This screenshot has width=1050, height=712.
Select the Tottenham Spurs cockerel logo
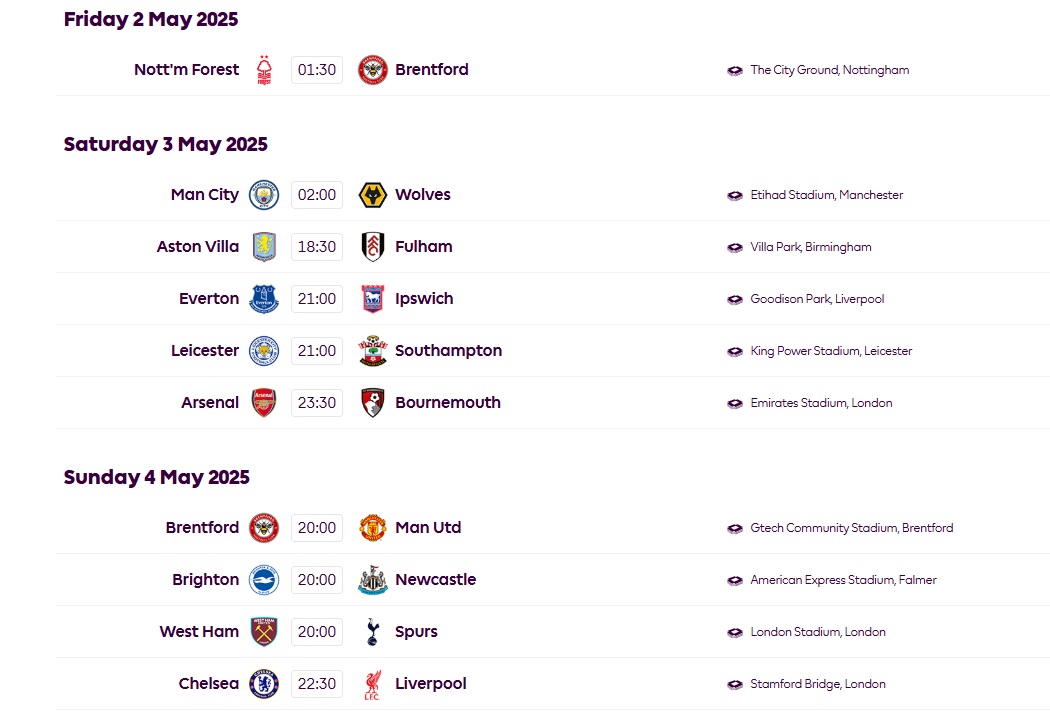point(372,632)
